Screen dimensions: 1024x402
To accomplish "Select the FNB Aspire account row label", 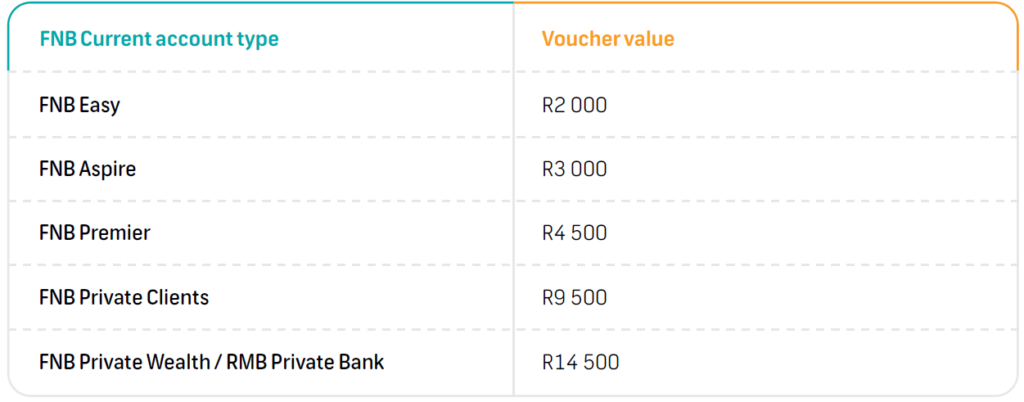I will [x=87, y=169].
